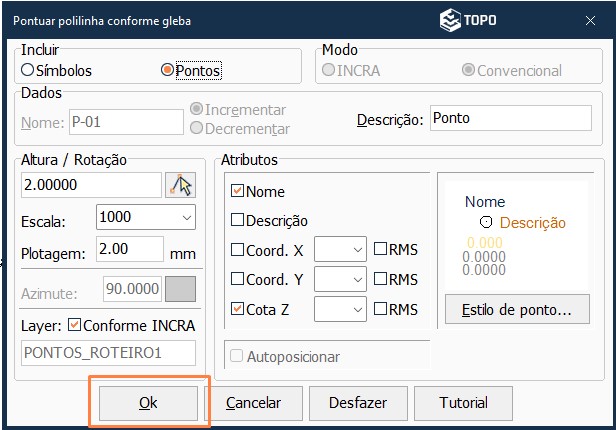
Task: Focus the Altura field showing 2.00000
Action: pyautogui.click(x=91, y=185)
